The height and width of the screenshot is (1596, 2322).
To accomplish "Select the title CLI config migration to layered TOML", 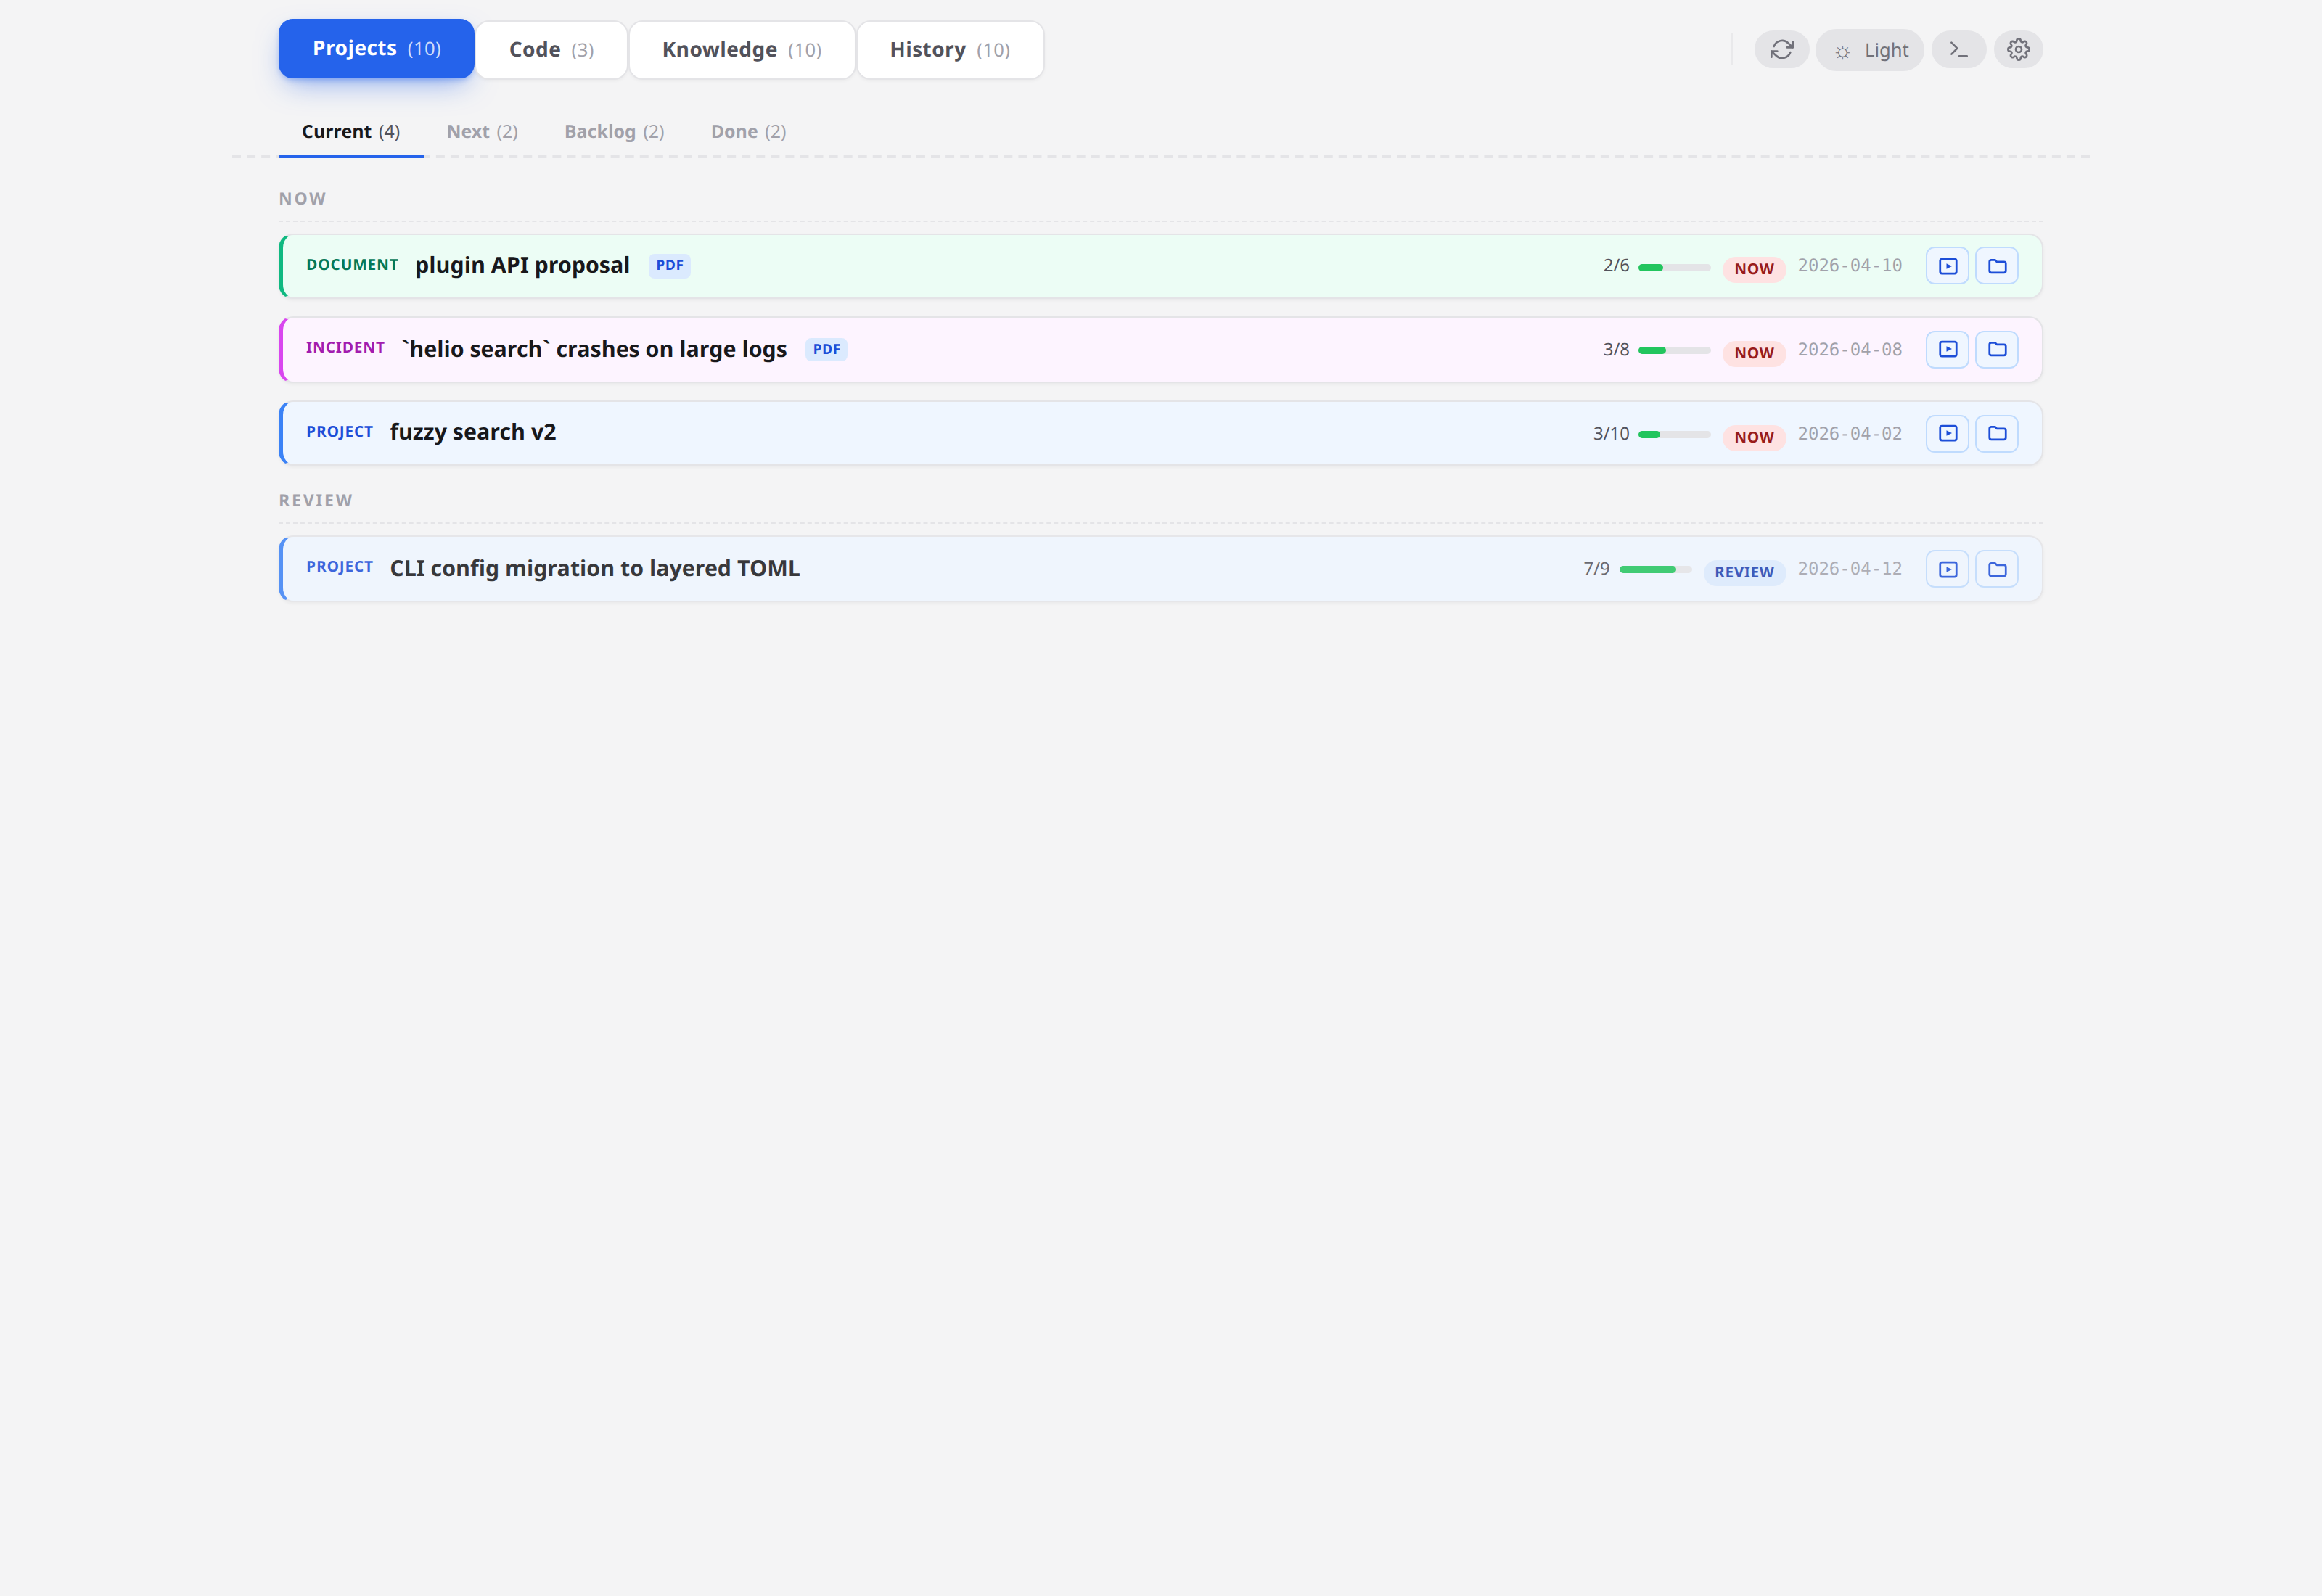I will click(594, 568).
